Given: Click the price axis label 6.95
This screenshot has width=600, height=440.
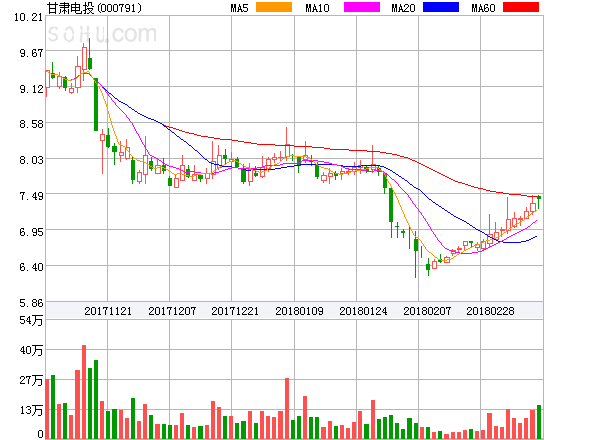Looking at the screenshot, I should 31,232.
